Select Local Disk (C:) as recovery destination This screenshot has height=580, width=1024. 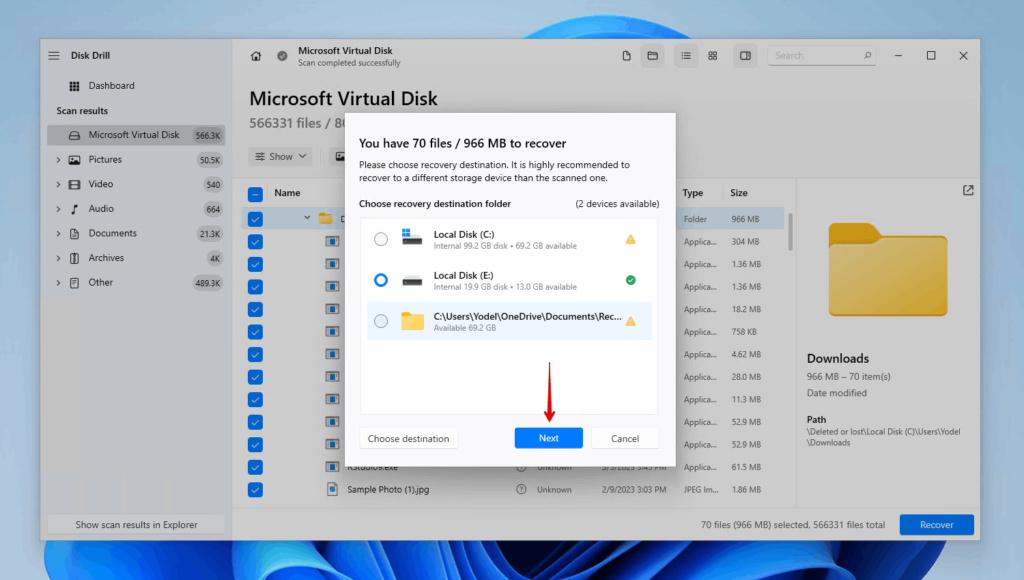click(380, 238)
